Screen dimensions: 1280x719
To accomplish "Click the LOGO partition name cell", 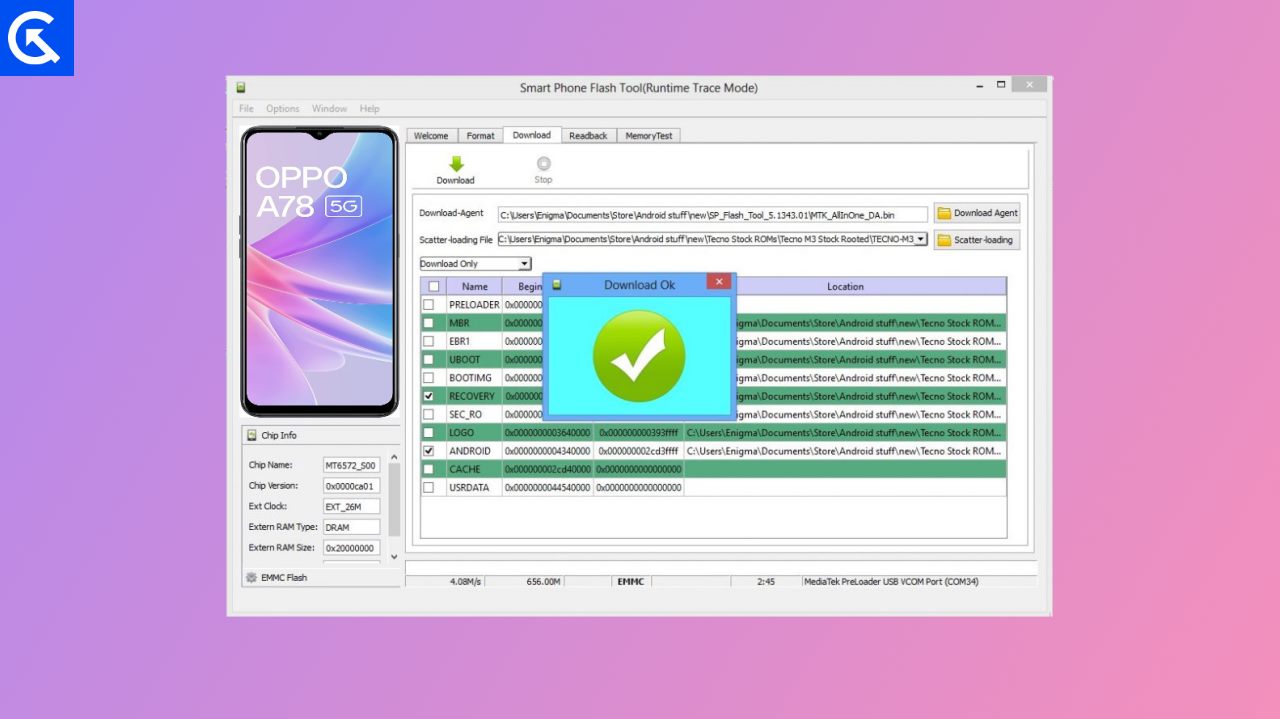I will pyautogui.click(x=473, y=432).
